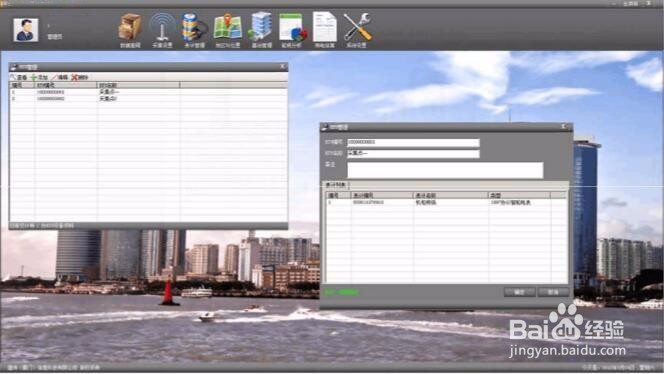Open the paper document report icon
This screenshot has height=374, width=664.
pyautogui.click(x=324, y=30)
